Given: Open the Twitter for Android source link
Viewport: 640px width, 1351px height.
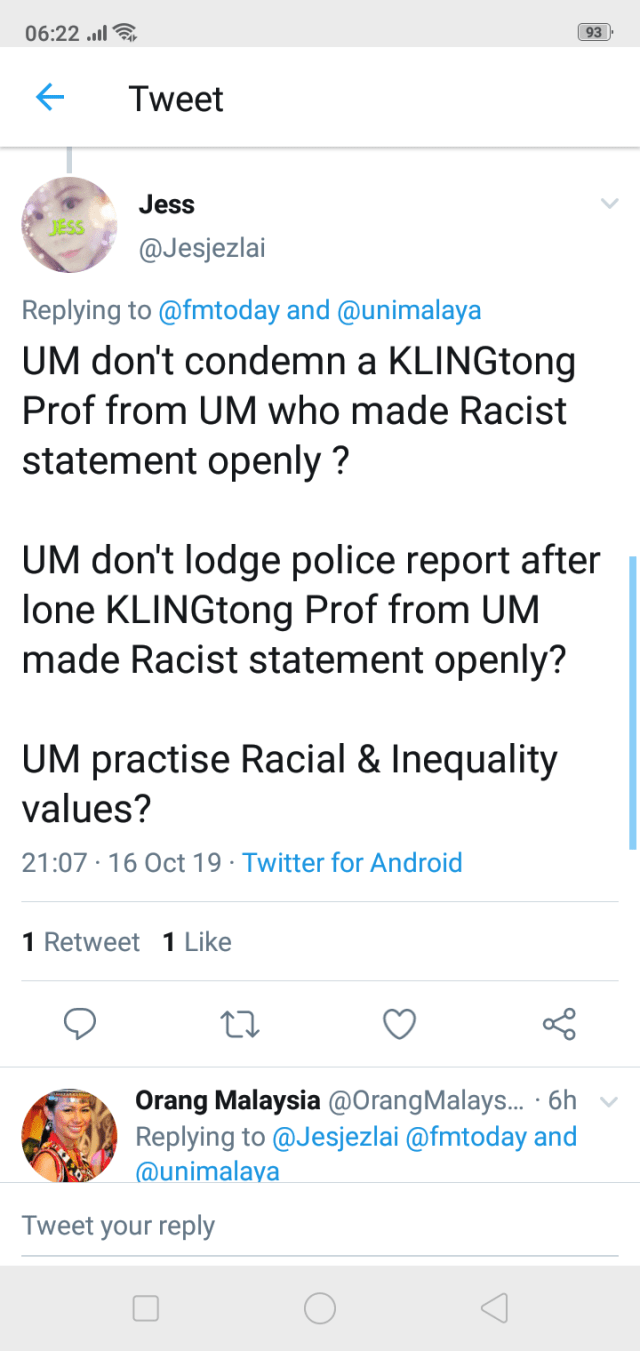Looking at the screenshot, I should click(352, 862).
